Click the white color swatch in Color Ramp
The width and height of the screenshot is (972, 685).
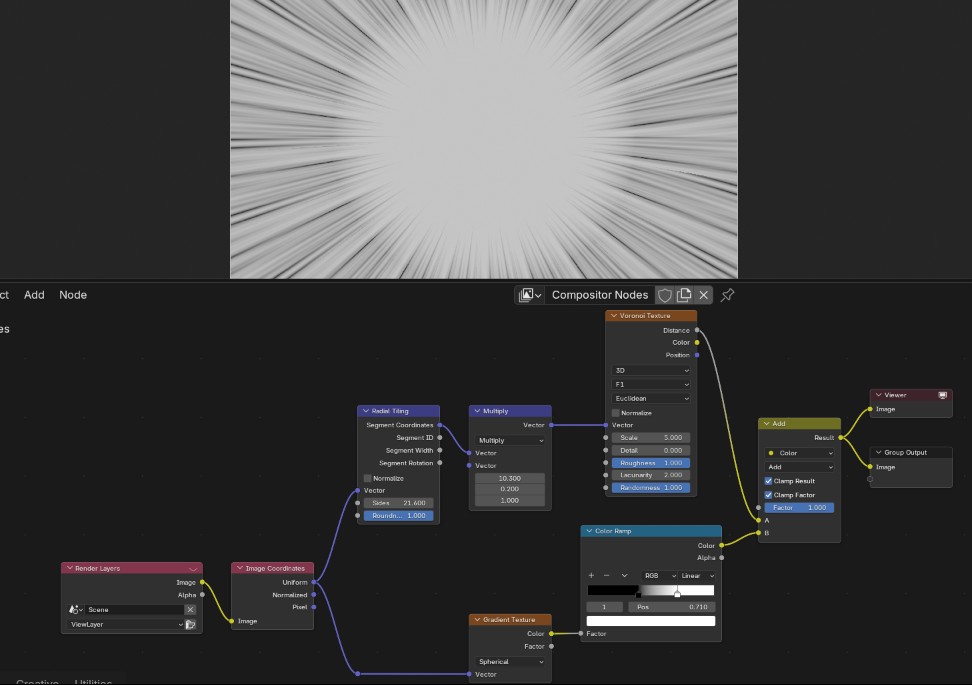(x=651, y=621)
